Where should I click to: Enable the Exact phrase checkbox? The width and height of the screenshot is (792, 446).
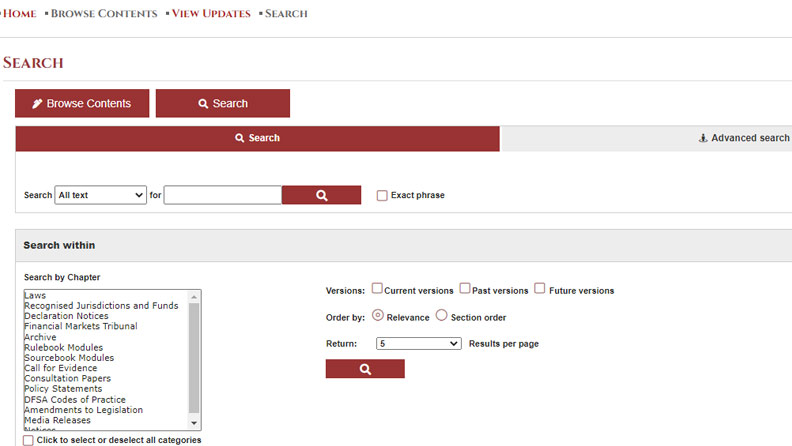tap(382, 195)
